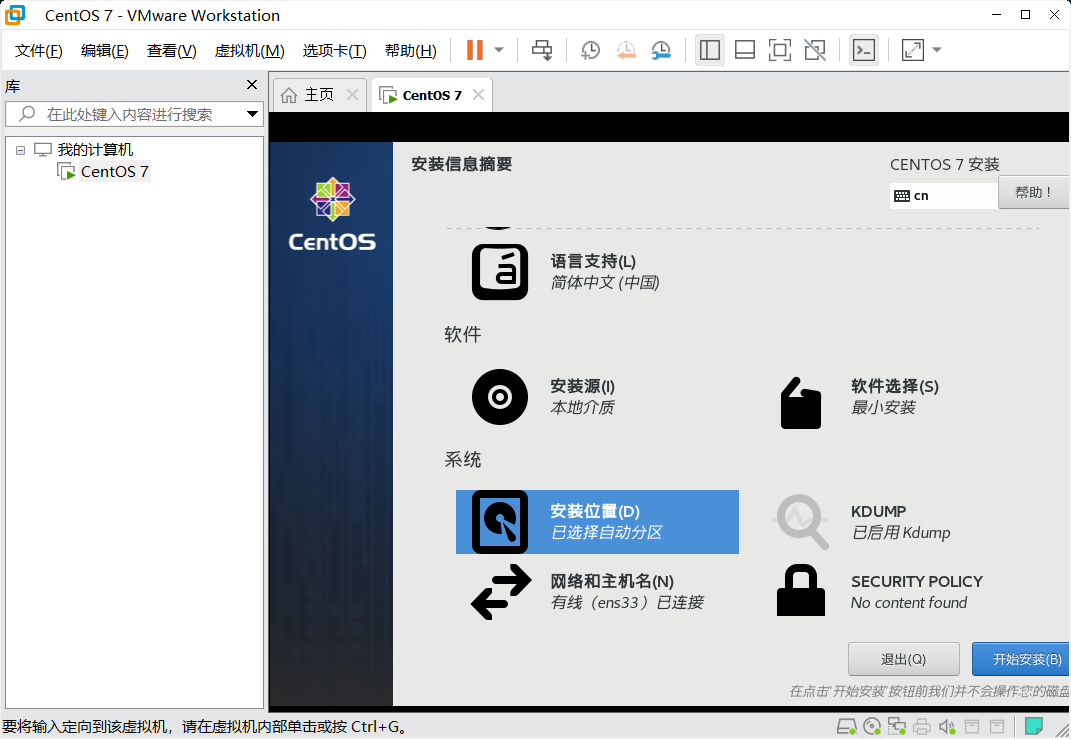Select CentOS 7 in the library tree
This screenshot has height=739, width=1071.
[115, 171]
